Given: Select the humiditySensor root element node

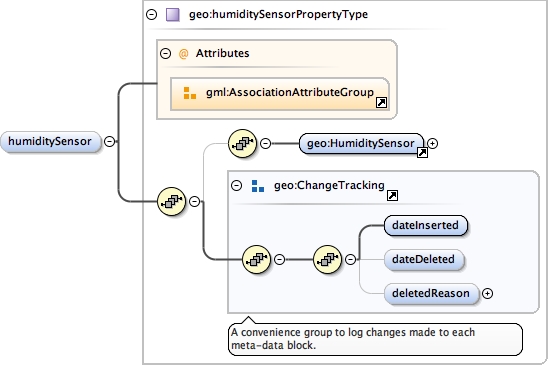Looking at the screenshot, I should point(50,141).
